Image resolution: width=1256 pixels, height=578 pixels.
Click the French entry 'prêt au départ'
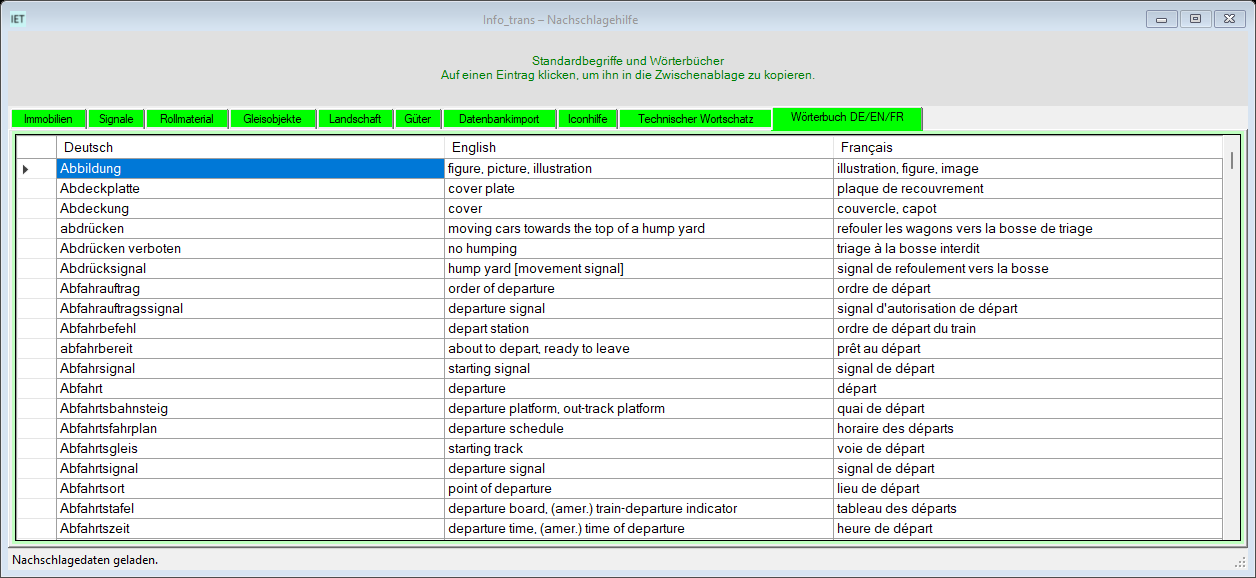coord(1028,349)
